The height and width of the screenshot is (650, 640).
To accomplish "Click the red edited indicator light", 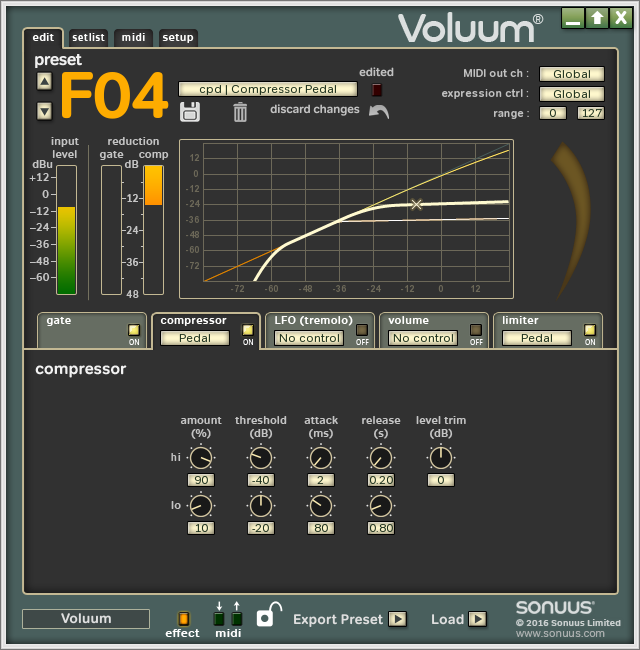I will (x=376, y=90).
